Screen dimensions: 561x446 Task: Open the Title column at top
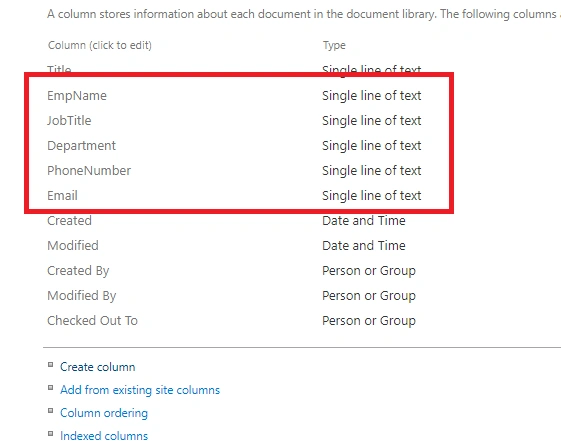[x=59, y=69]
